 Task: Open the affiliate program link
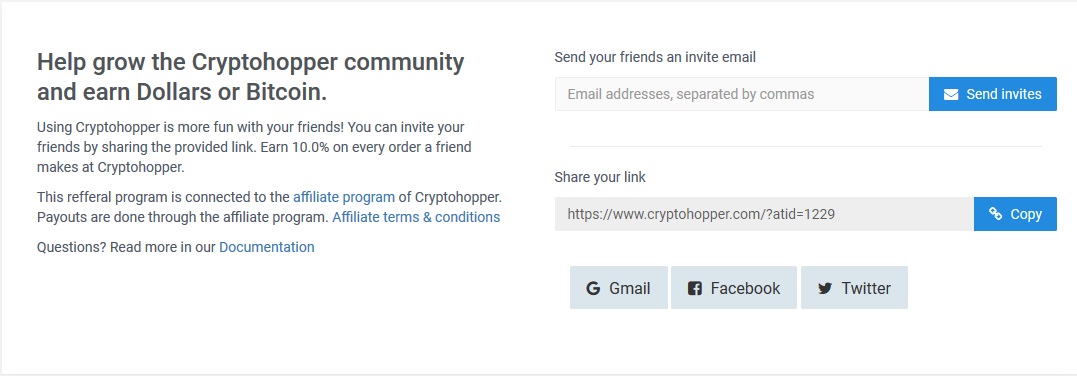[x=344, y=197]
